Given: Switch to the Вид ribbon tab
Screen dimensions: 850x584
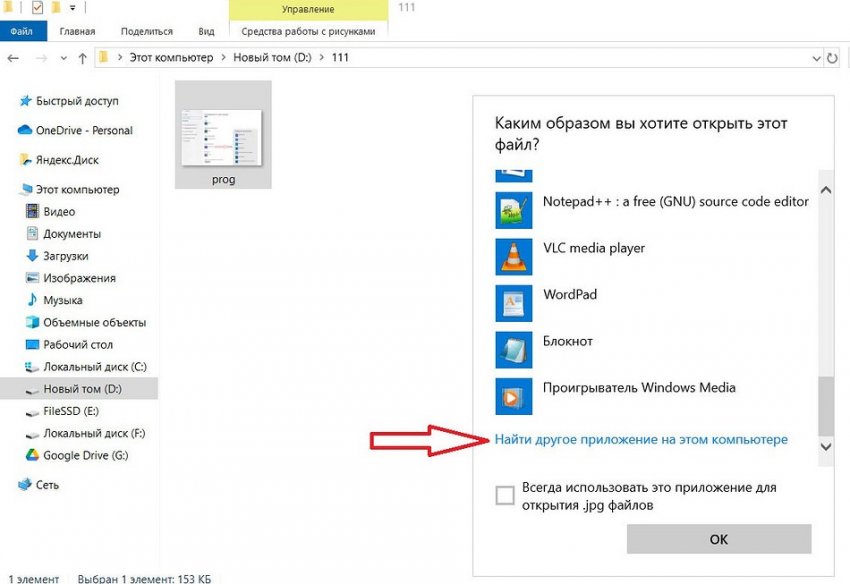Looking at the screenshot, I should click(x=206, y=32).
